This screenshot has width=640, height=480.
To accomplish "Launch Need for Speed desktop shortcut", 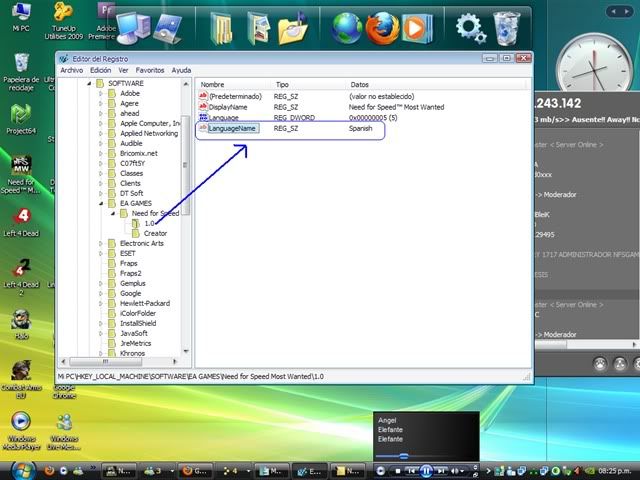I will (21, 175).
